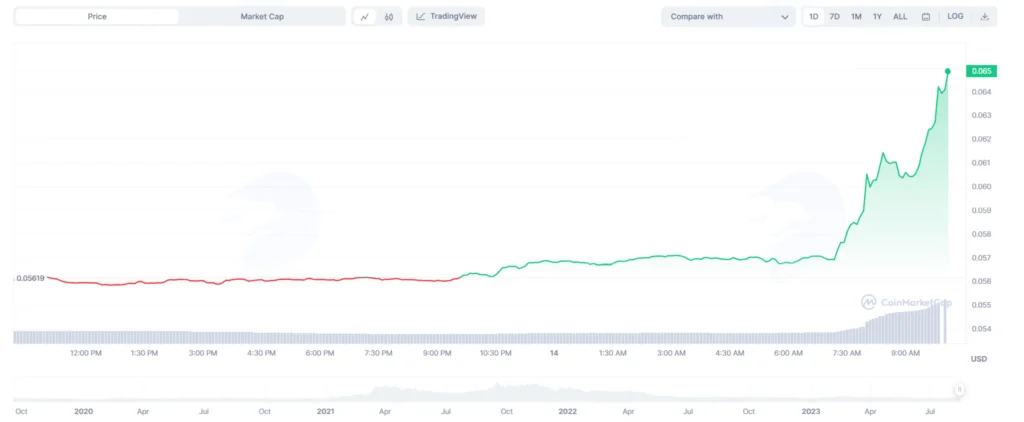Viewport: 1024px width, 422px height.
Task: Click the 12:00 PM axis label
Action: [86, 353]
